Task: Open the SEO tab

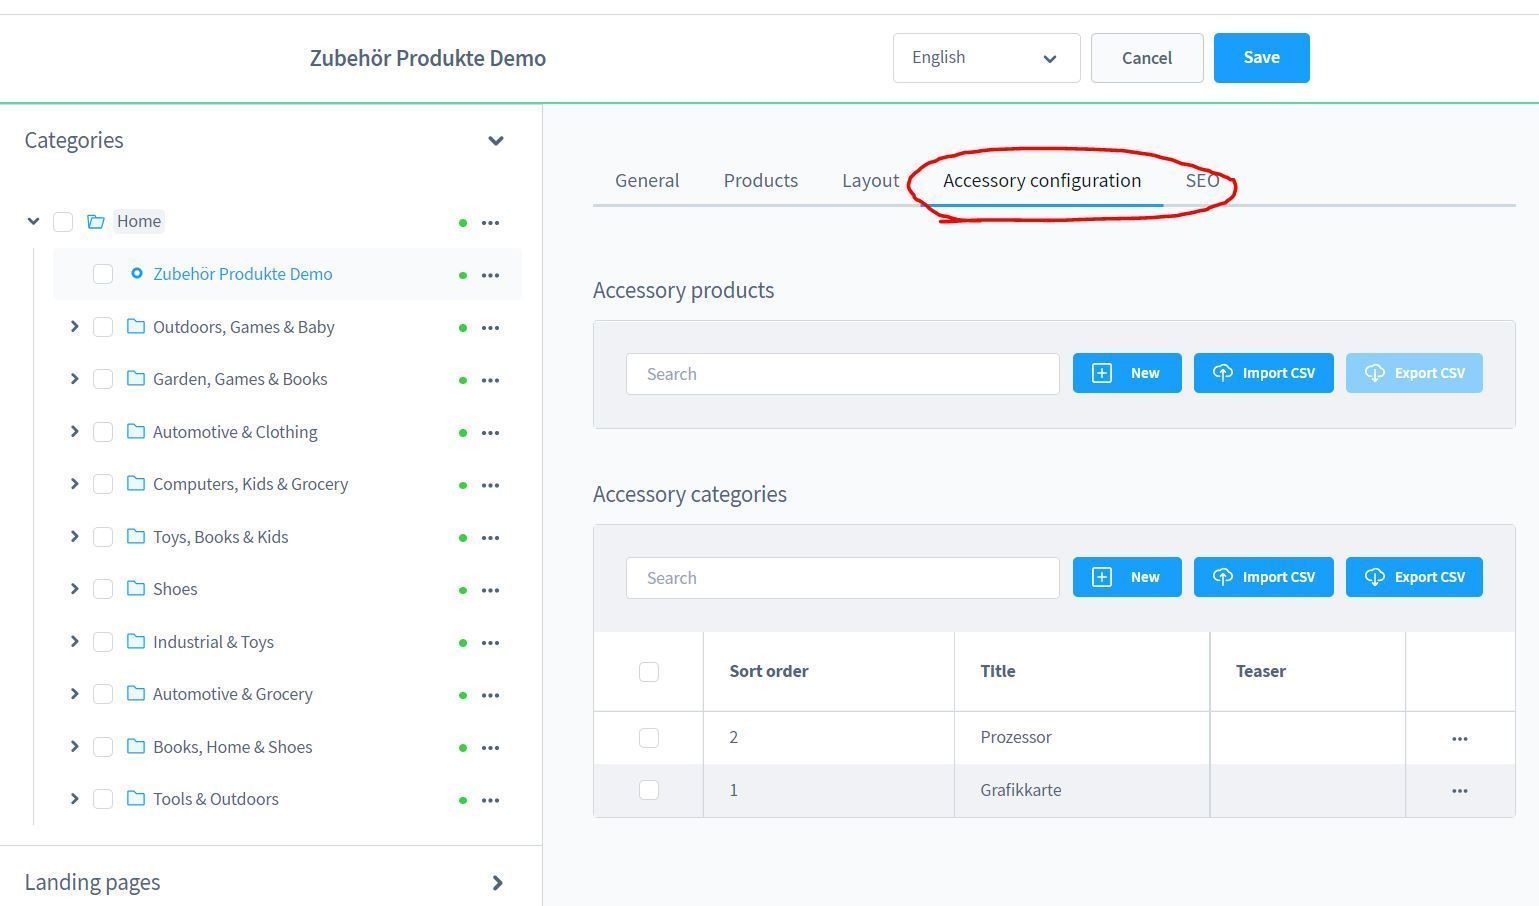Action: point(1201,181)
